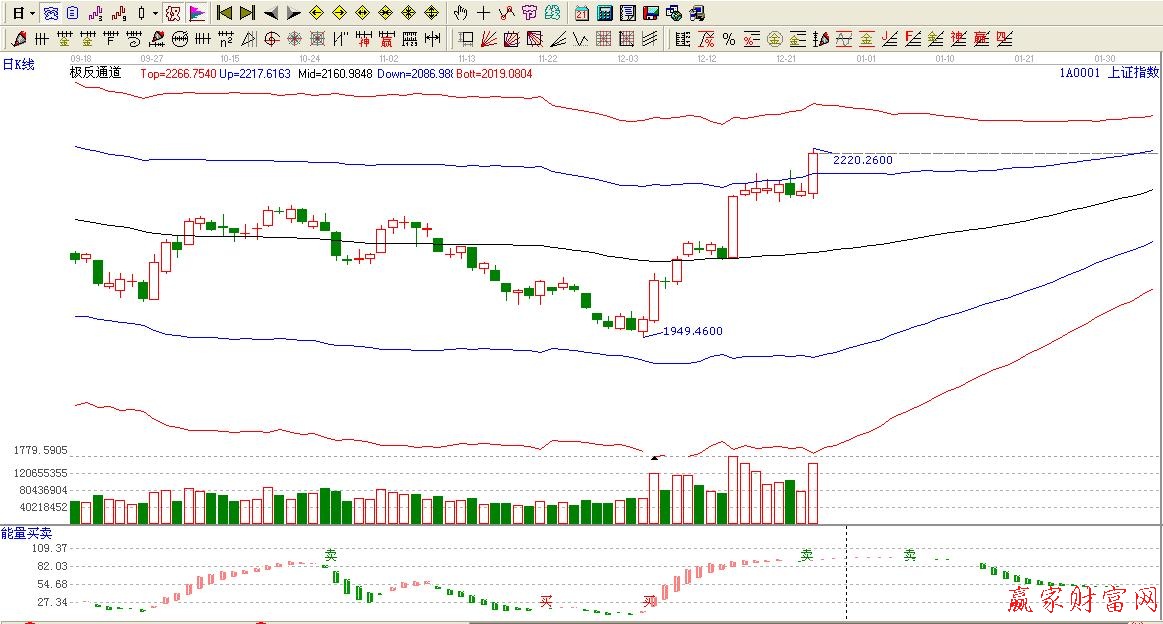The image size is (1163, 624).
Task: Jump to first bar with skip-start arrow
Action: 225,13
